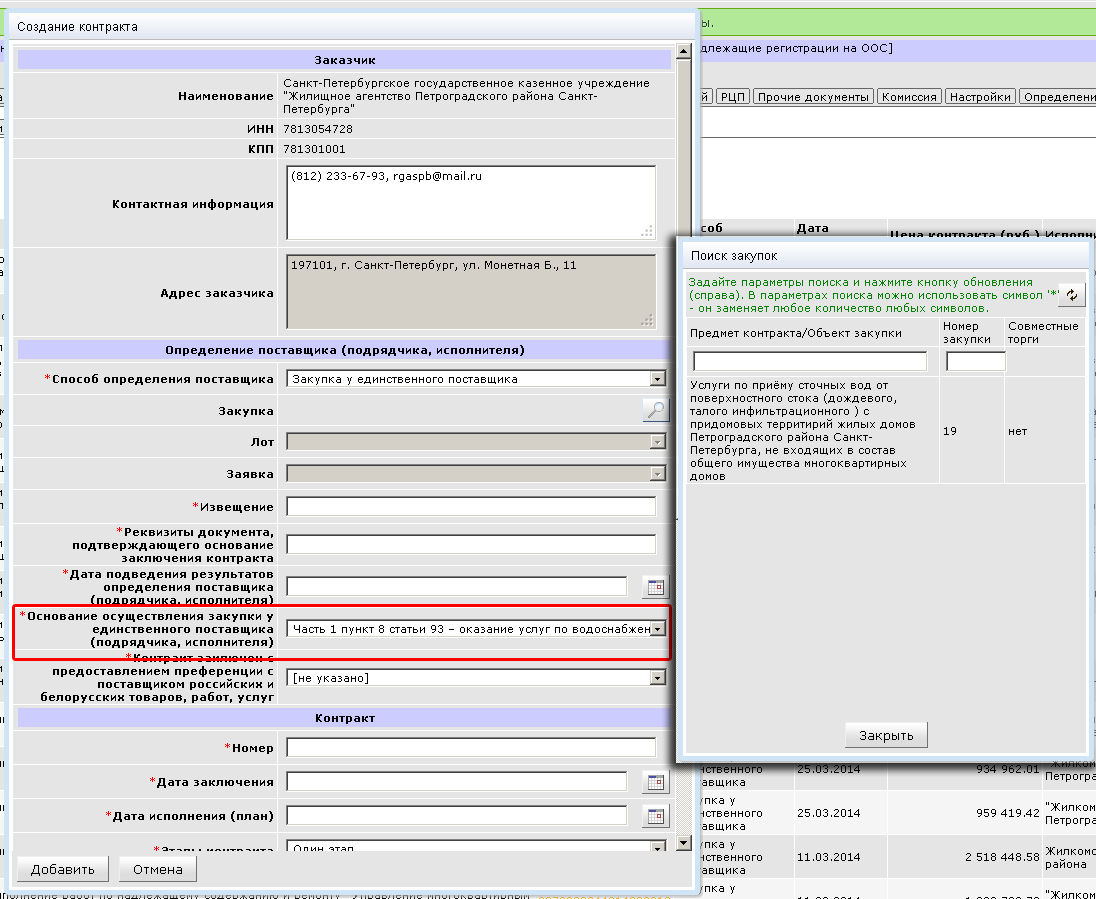Click the price 934 962.01 in background table
The width and height of the screenshot is (1096, 899).
pos(1007,769)
